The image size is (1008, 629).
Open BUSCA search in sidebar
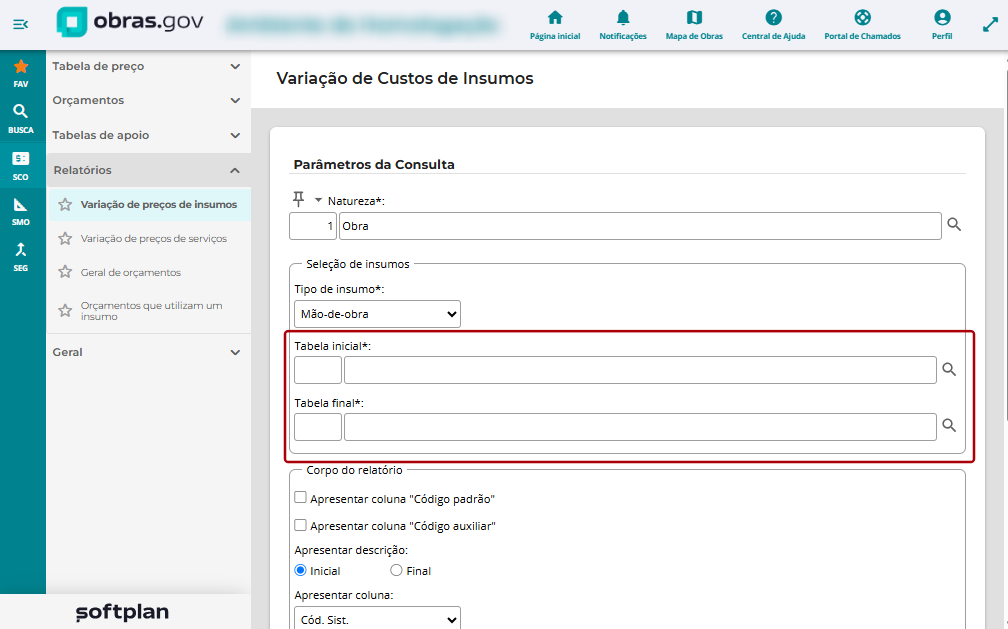[21, 119]
